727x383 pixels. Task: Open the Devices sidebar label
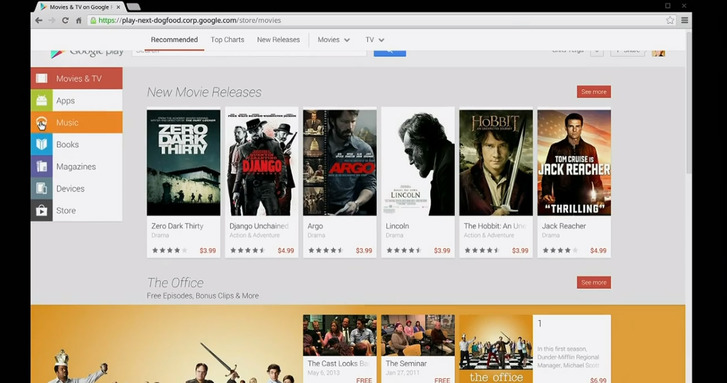click(70, 189)
